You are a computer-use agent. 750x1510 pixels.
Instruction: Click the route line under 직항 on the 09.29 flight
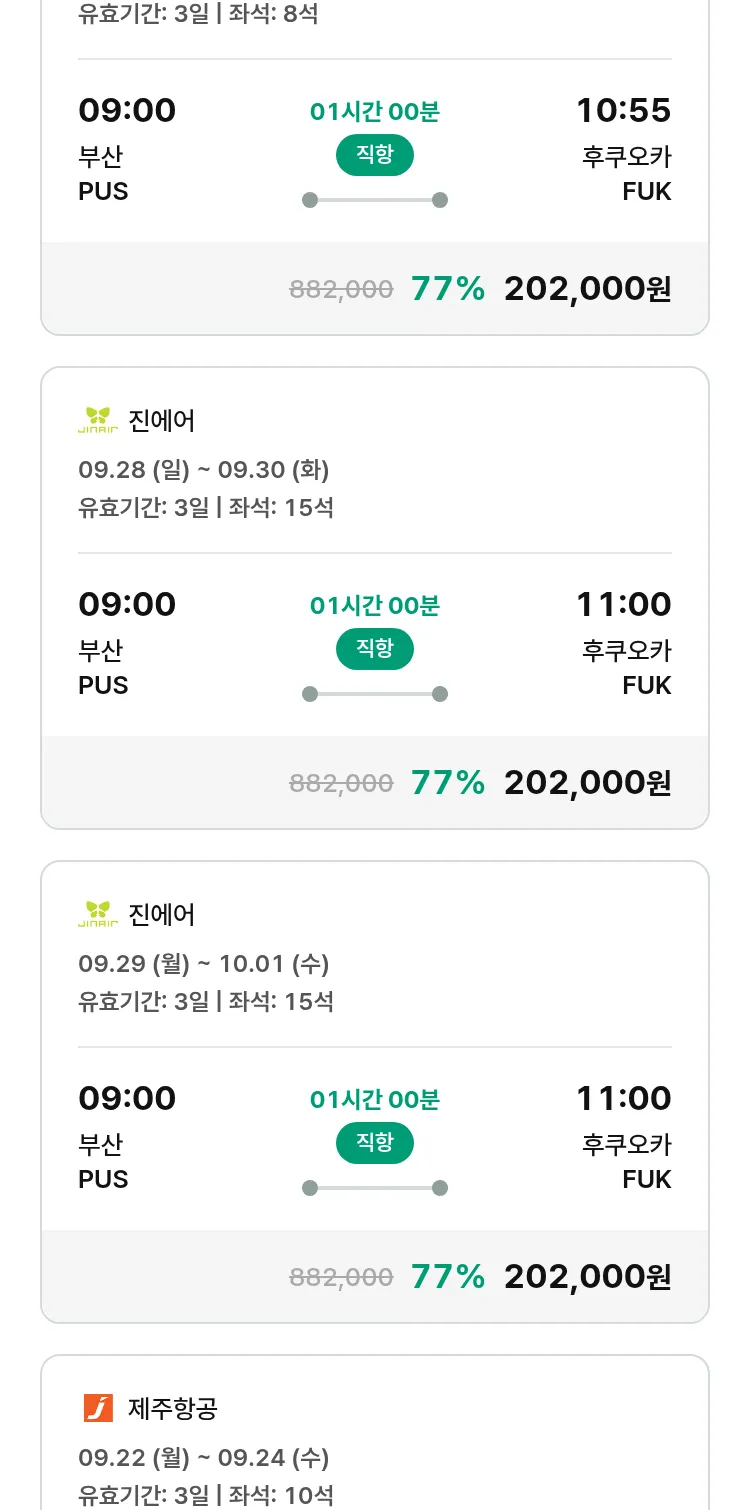tap(374, 1188)
